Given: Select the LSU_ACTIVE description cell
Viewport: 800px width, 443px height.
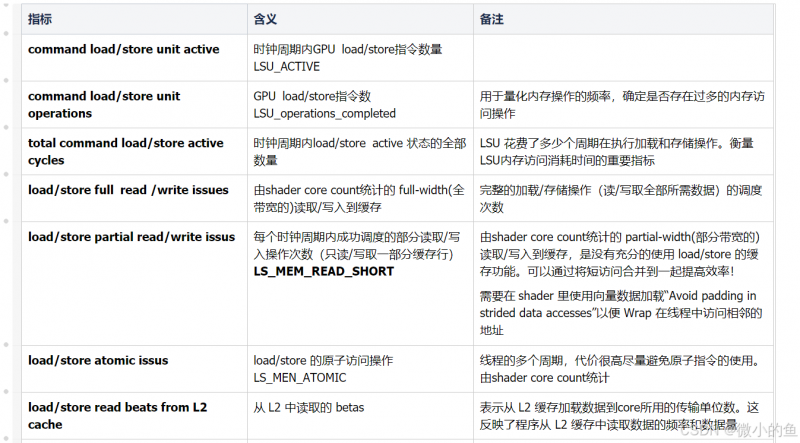Looking at the screenshot, I should 360,58.
